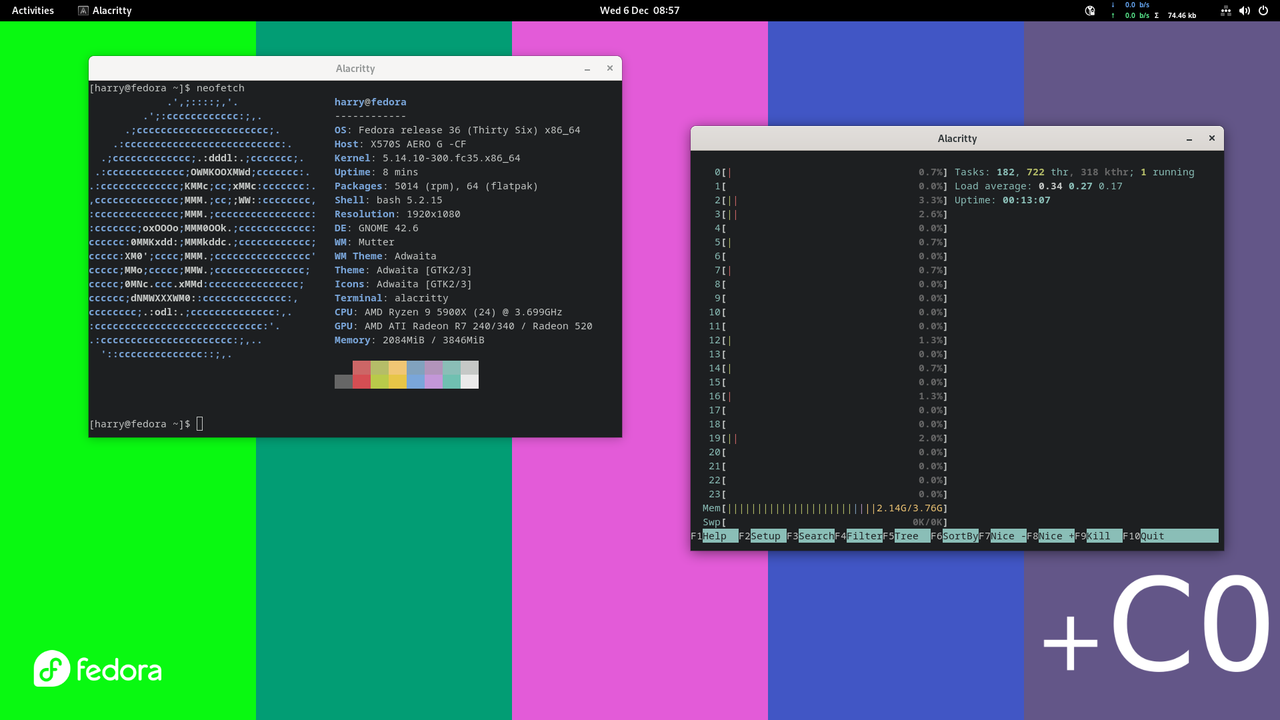Click the 'Uptime: 8 mins' line

pyautogui.click(x=376, y=172)
